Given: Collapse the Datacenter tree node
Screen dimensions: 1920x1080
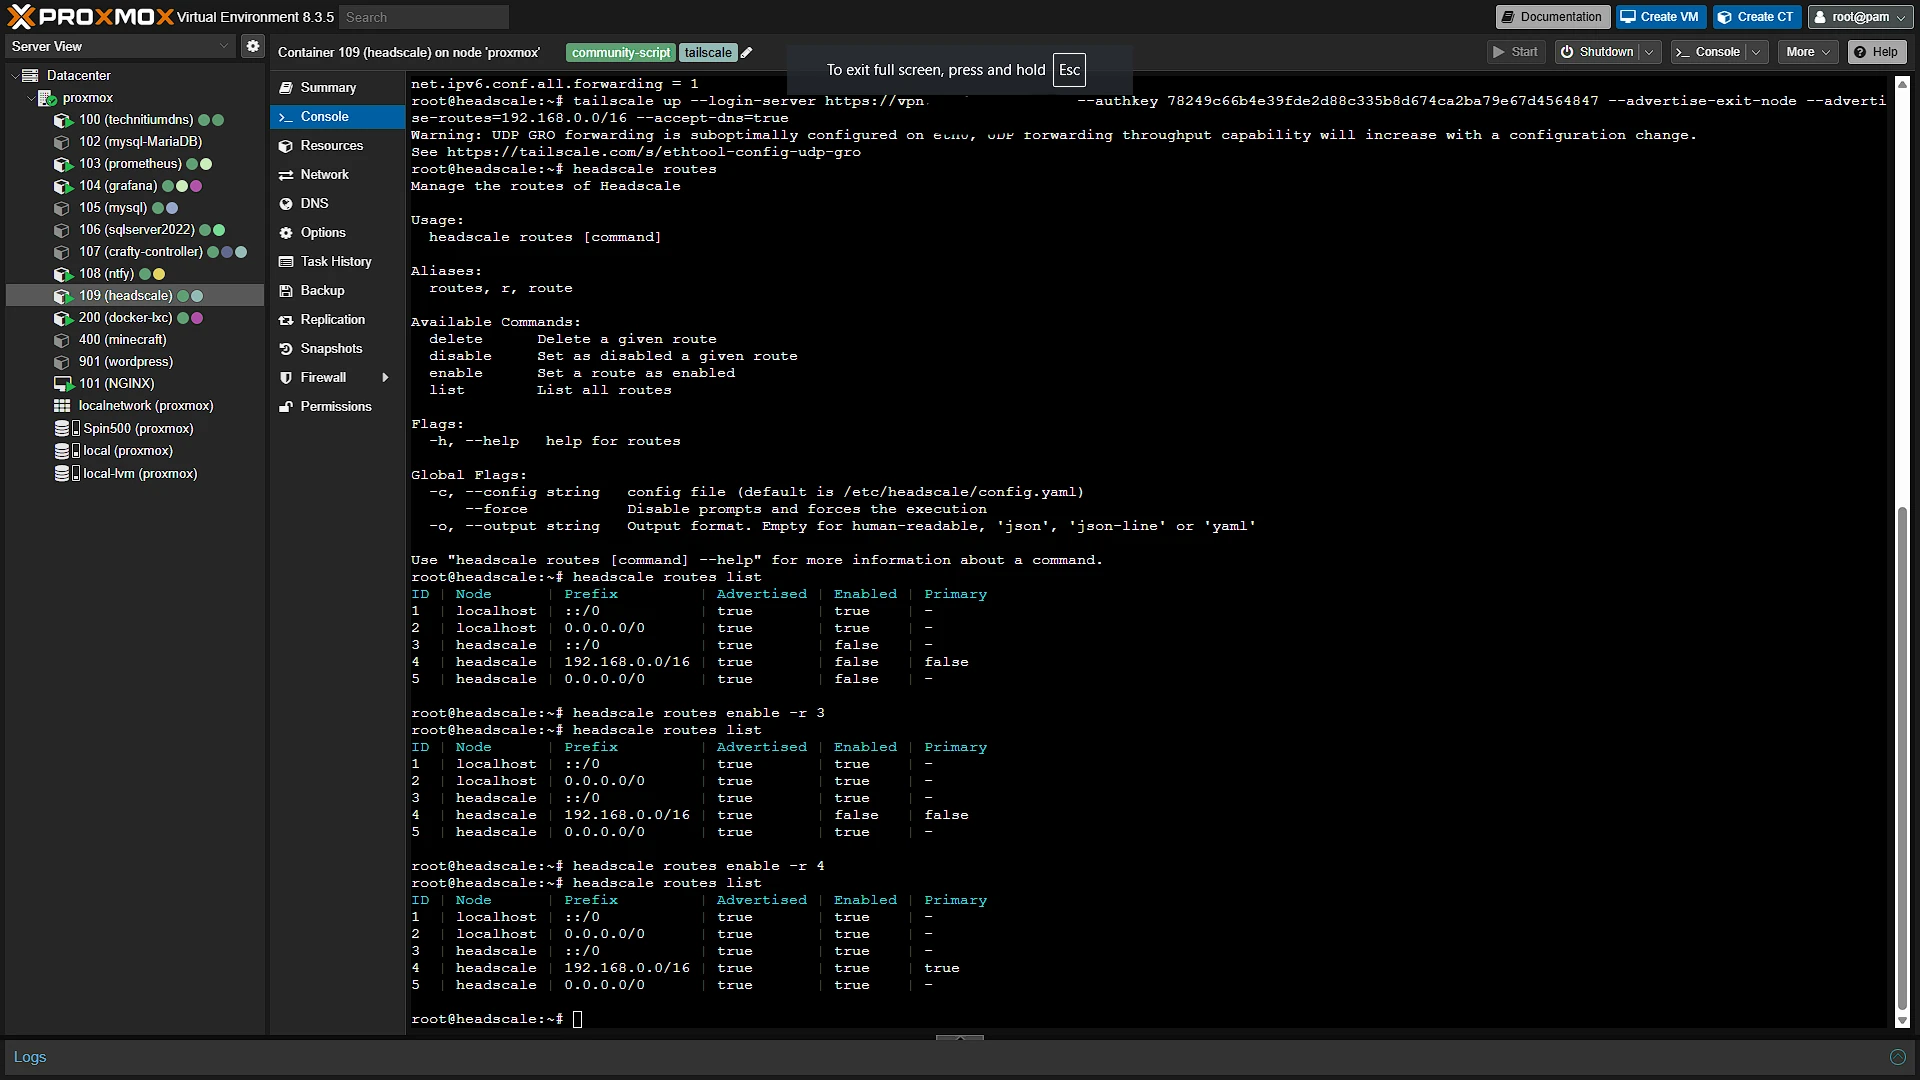Looking at the screenshot, I should tap(14, 76).
